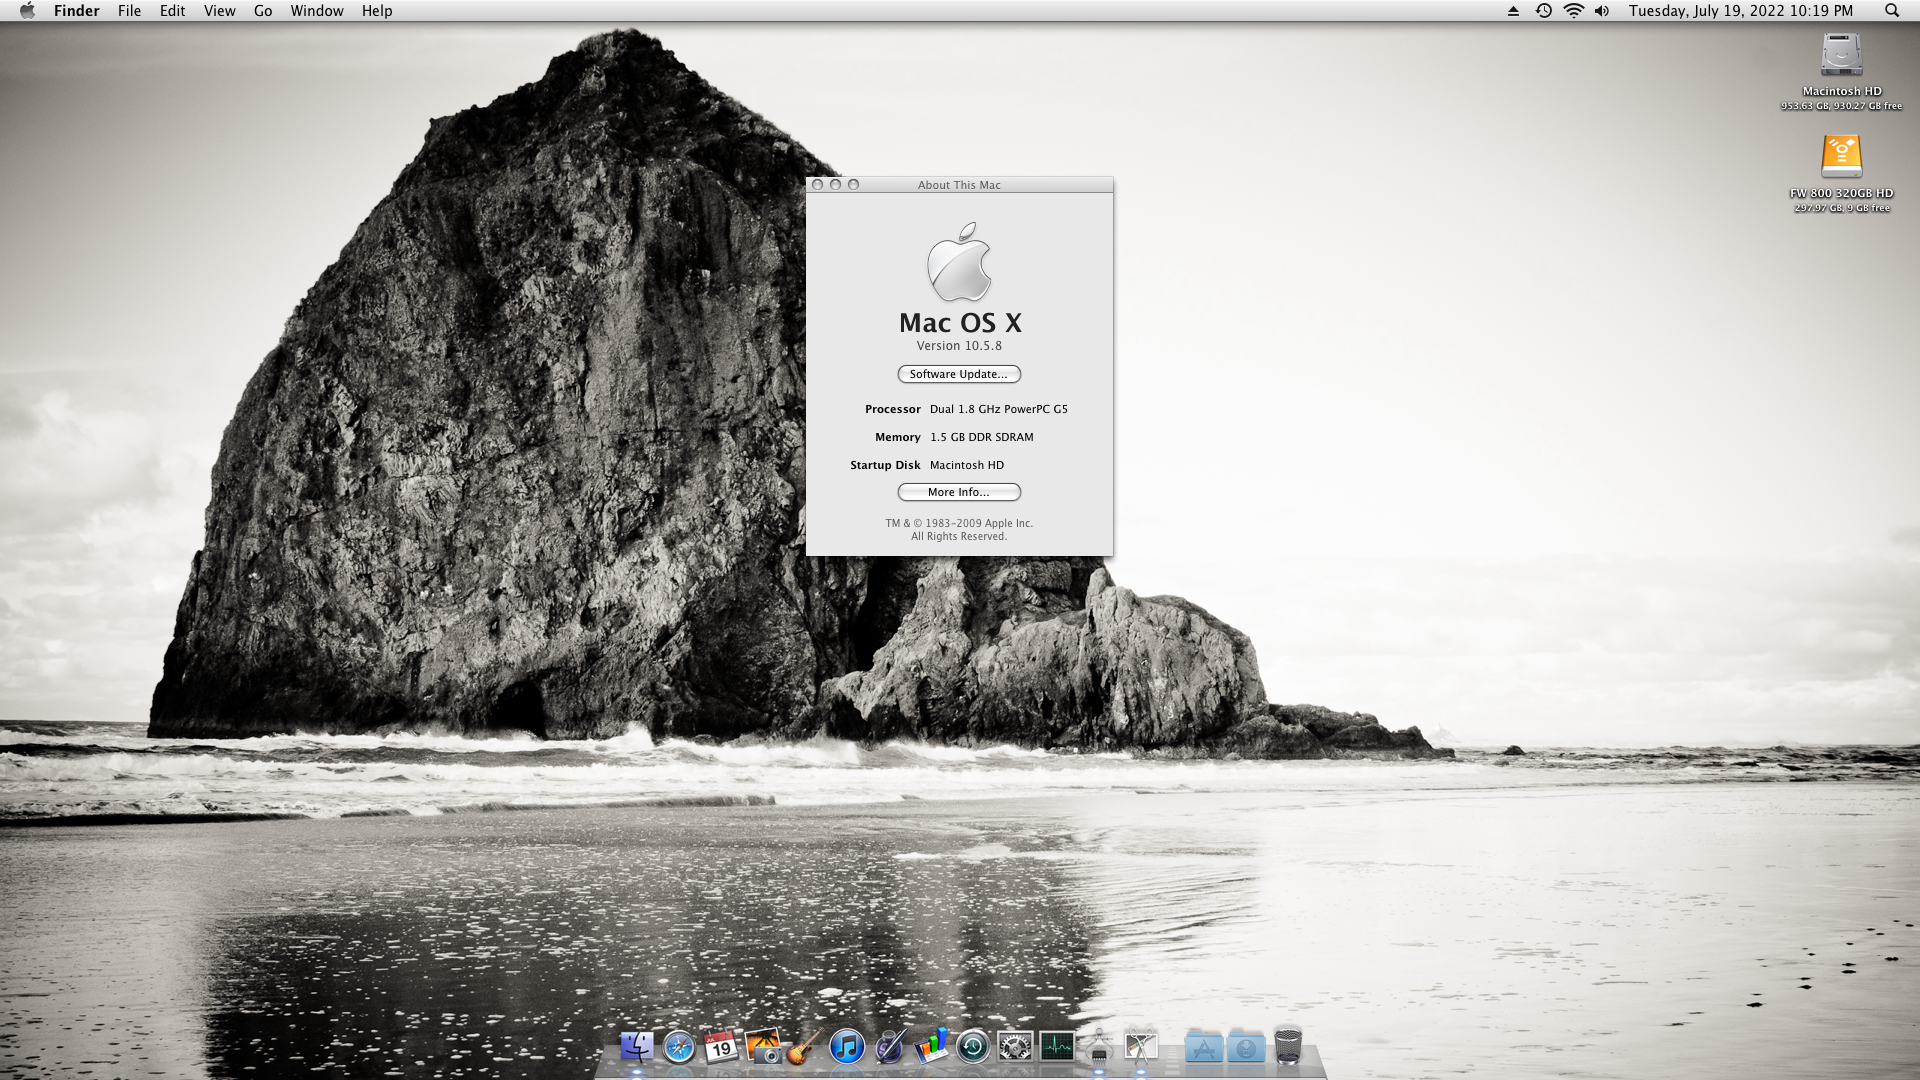This screenshot has height=1080, width=1920.
Task: Open System Profiler icon in Dock
Action: (x=1099, y=1047)
